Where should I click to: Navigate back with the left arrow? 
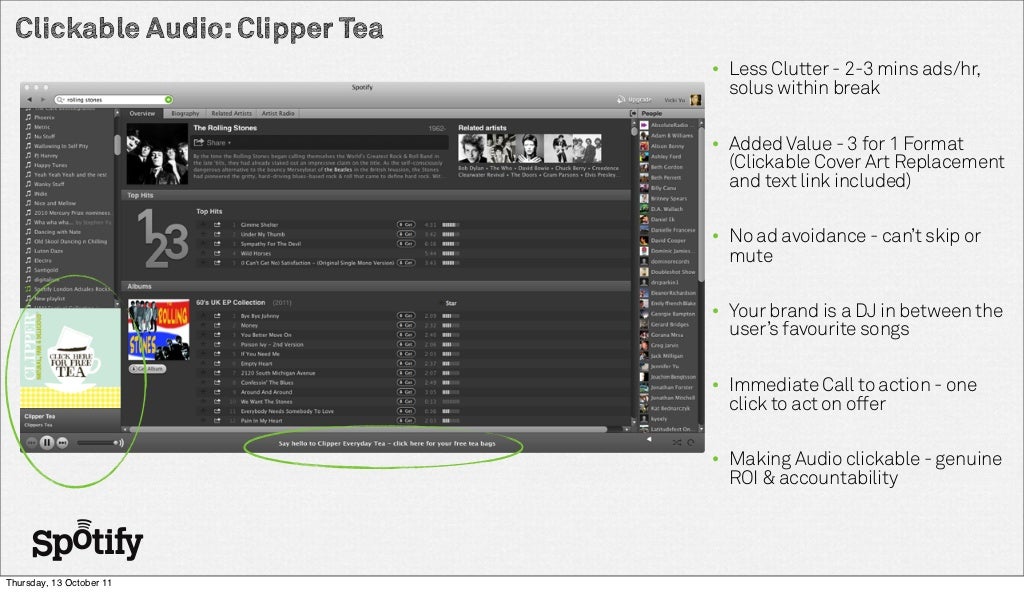coord(29,99)
